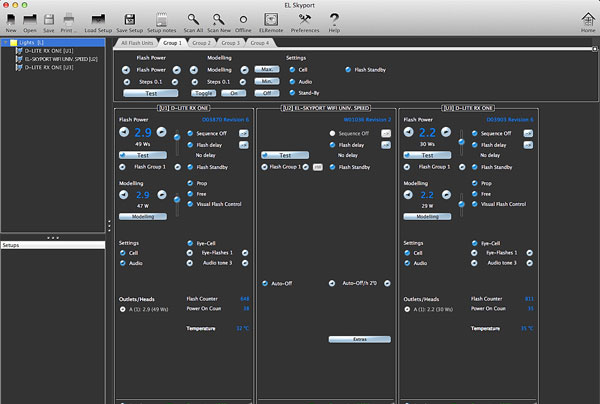Increase group Modelling with right arrow

click(x=244, y=70)
